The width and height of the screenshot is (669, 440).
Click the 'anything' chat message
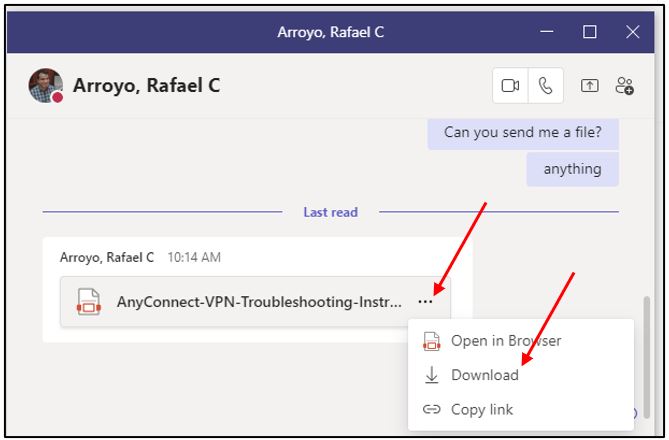(572, 169)
